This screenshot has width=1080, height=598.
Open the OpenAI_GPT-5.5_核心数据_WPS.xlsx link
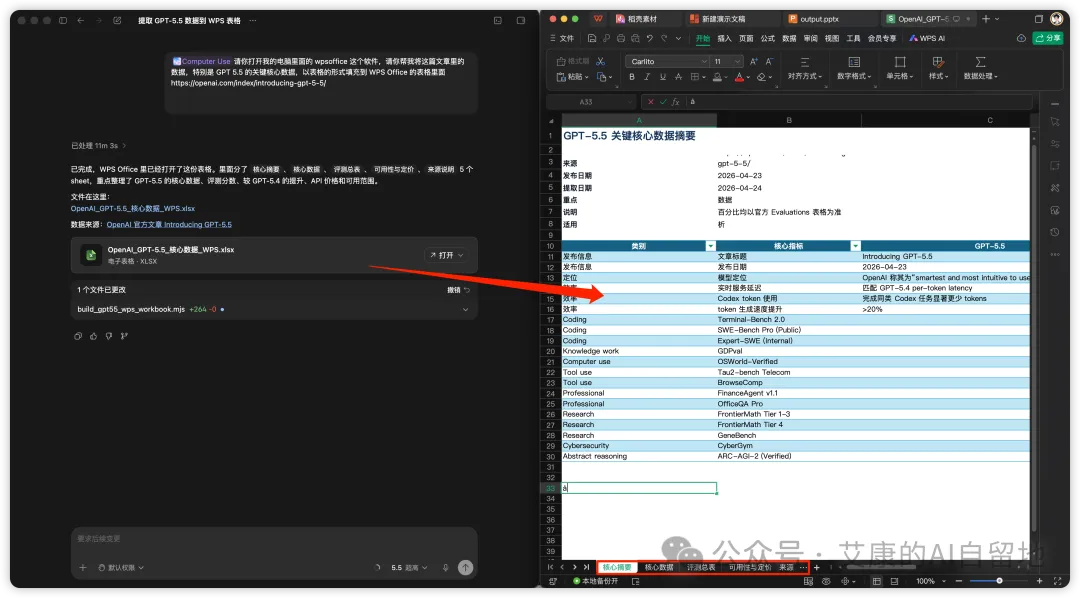coord(132,208)
